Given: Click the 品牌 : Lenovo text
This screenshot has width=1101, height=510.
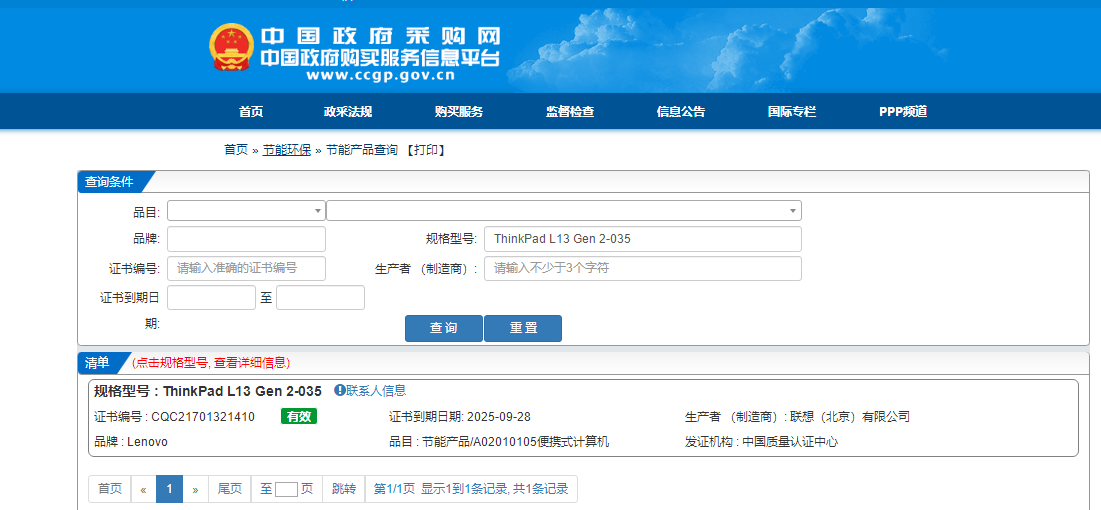Looking at the screenshot, I should [x=131, y=442].
